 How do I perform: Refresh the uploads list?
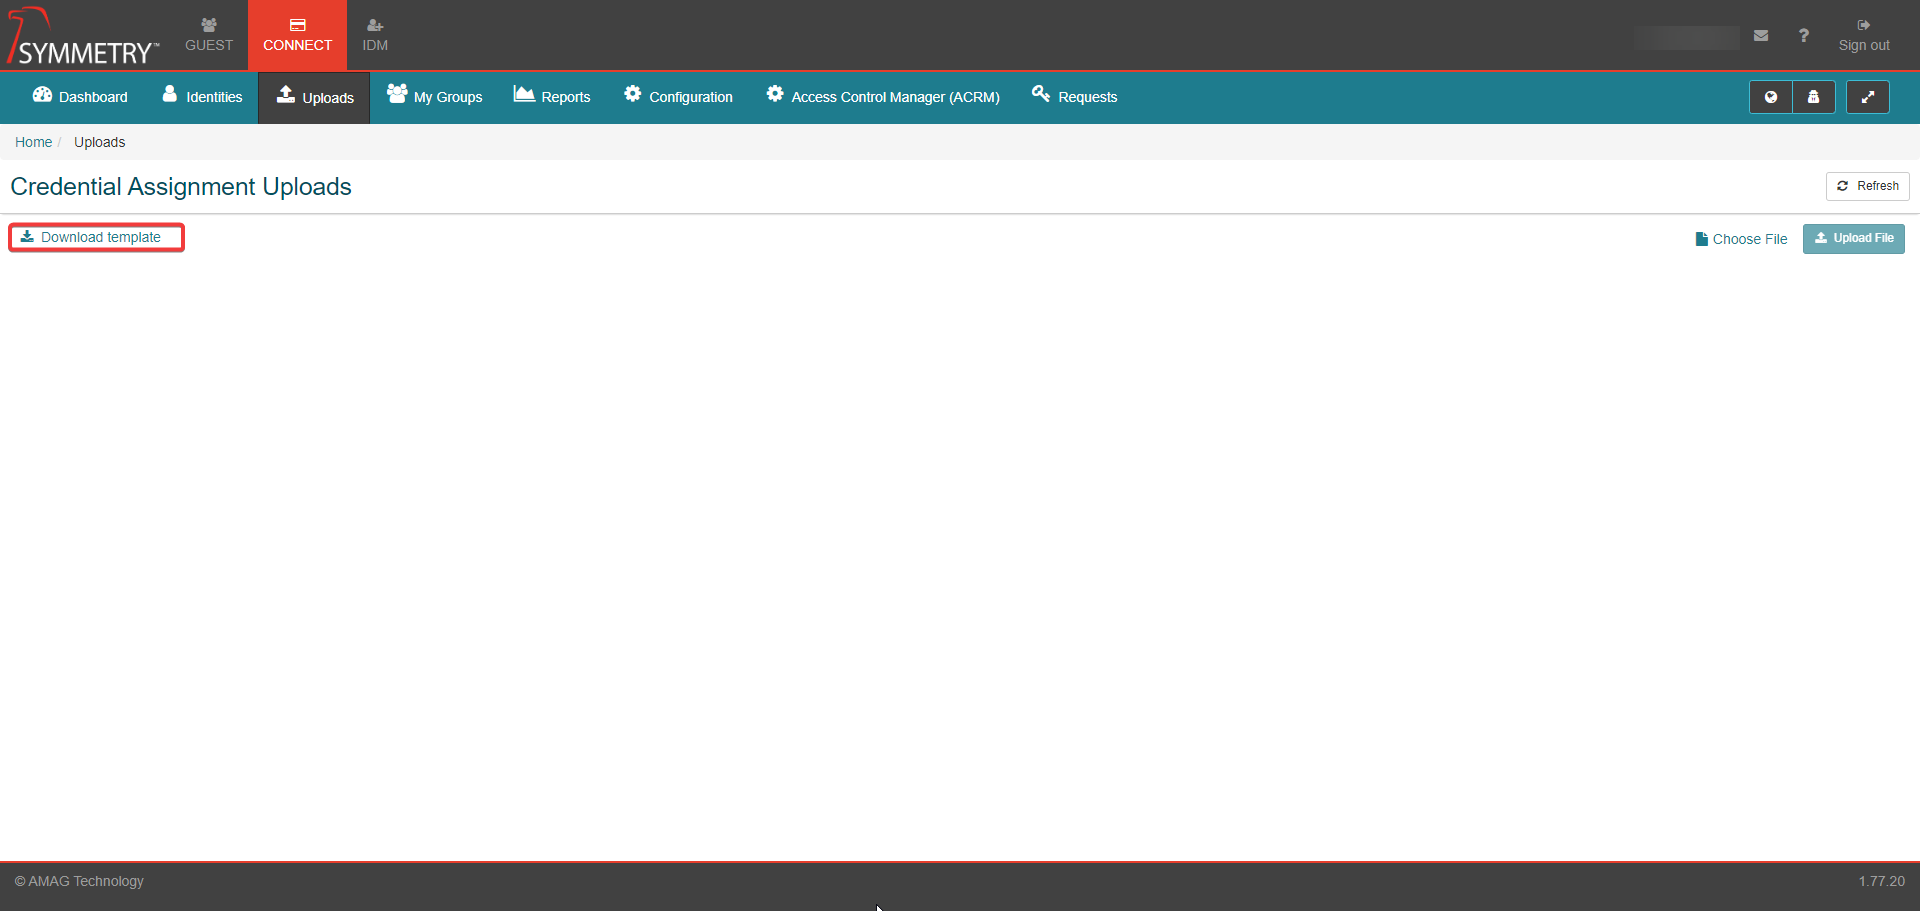coord(1867,186)
